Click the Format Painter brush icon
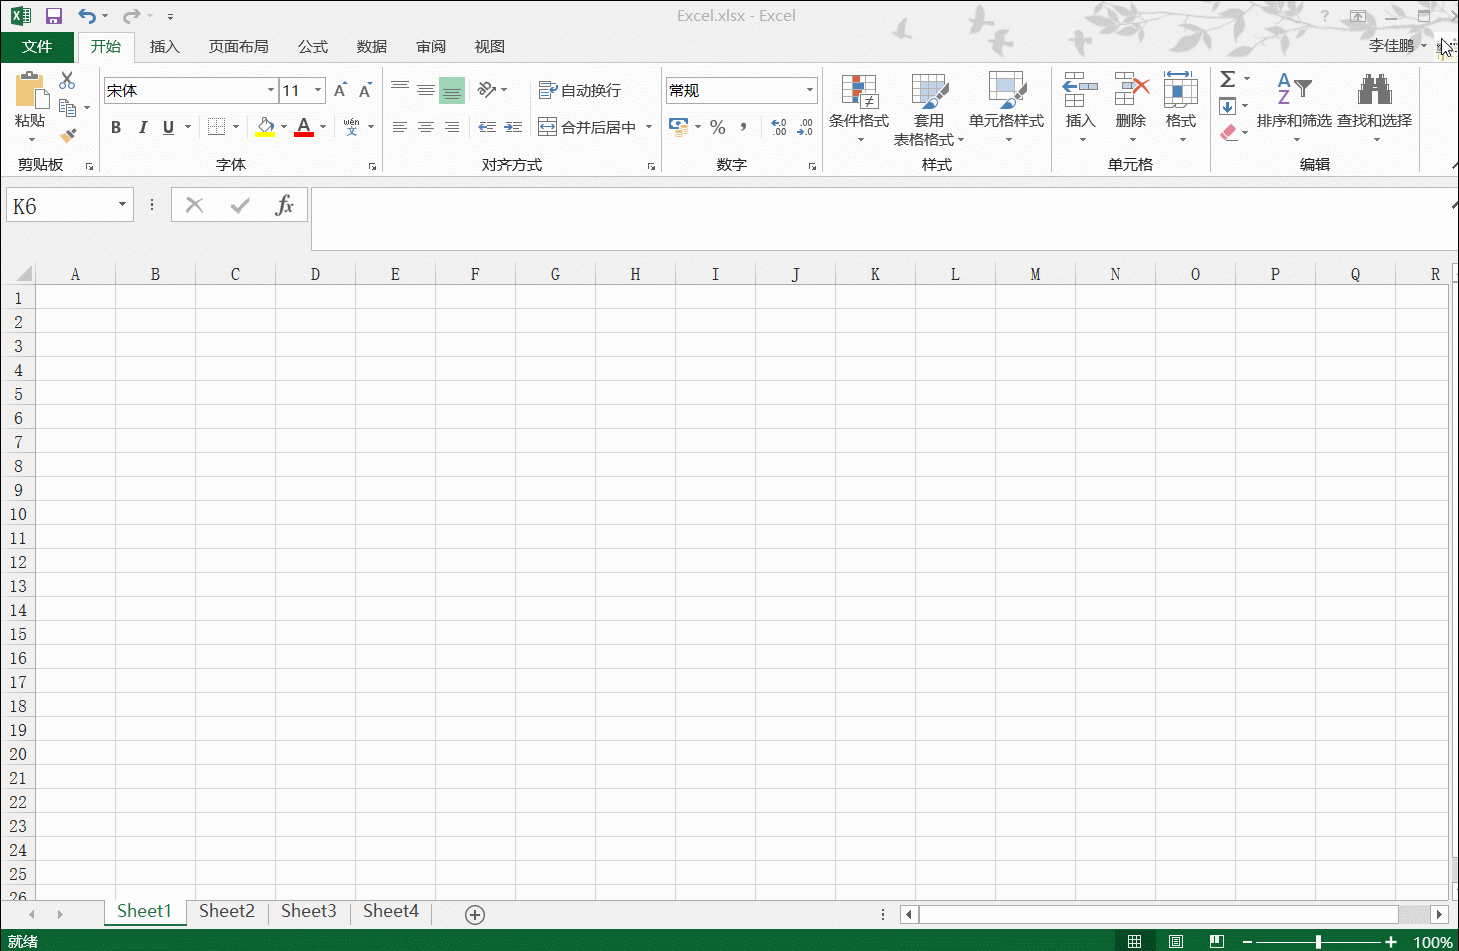The image size is (1459, 951). pyautogui.click(x=68, y=135)
